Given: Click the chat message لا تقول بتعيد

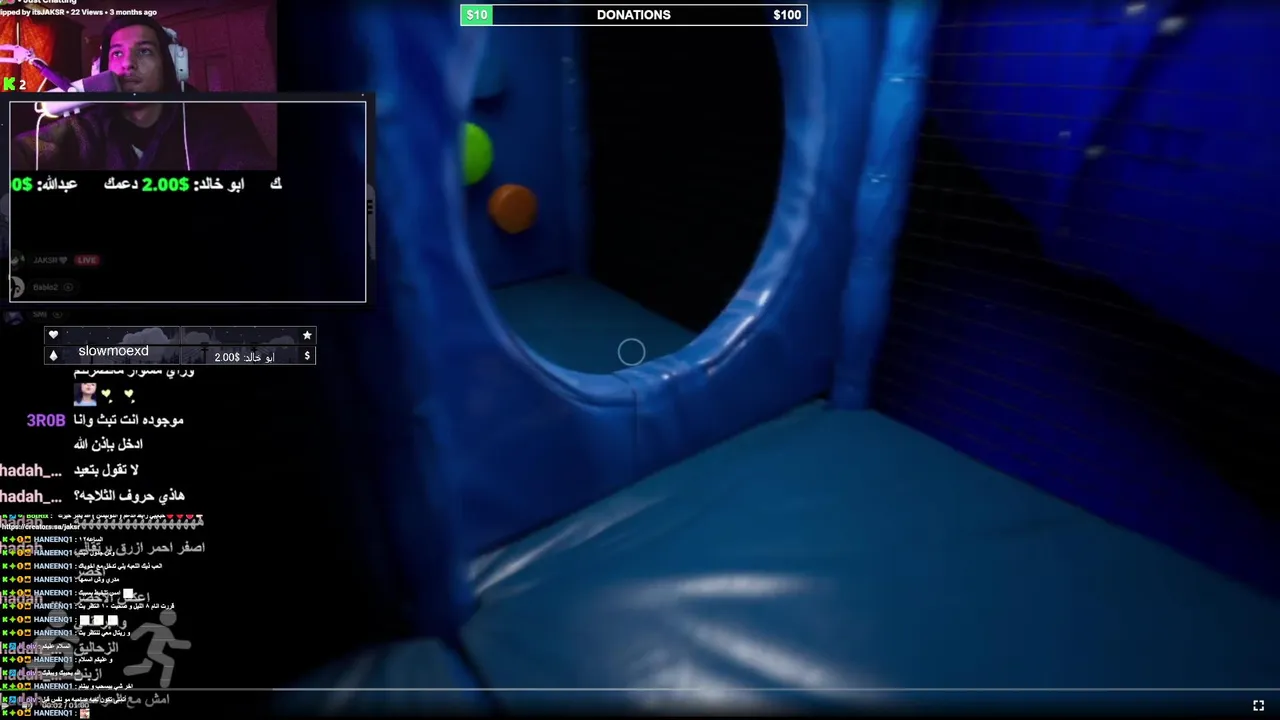Looking at the screenshot, I should [106, 470].
